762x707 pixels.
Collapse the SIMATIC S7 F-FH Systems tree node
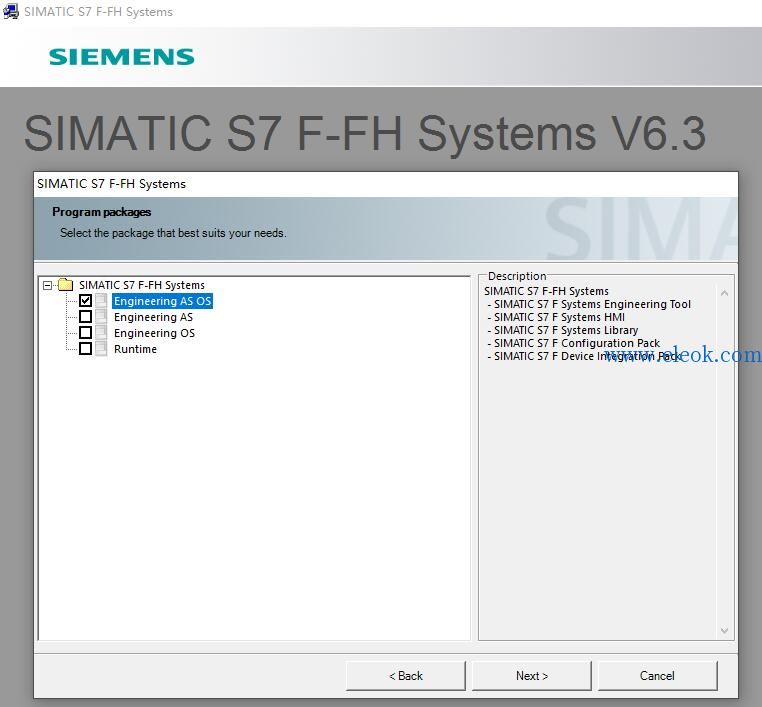pos(47,285)
